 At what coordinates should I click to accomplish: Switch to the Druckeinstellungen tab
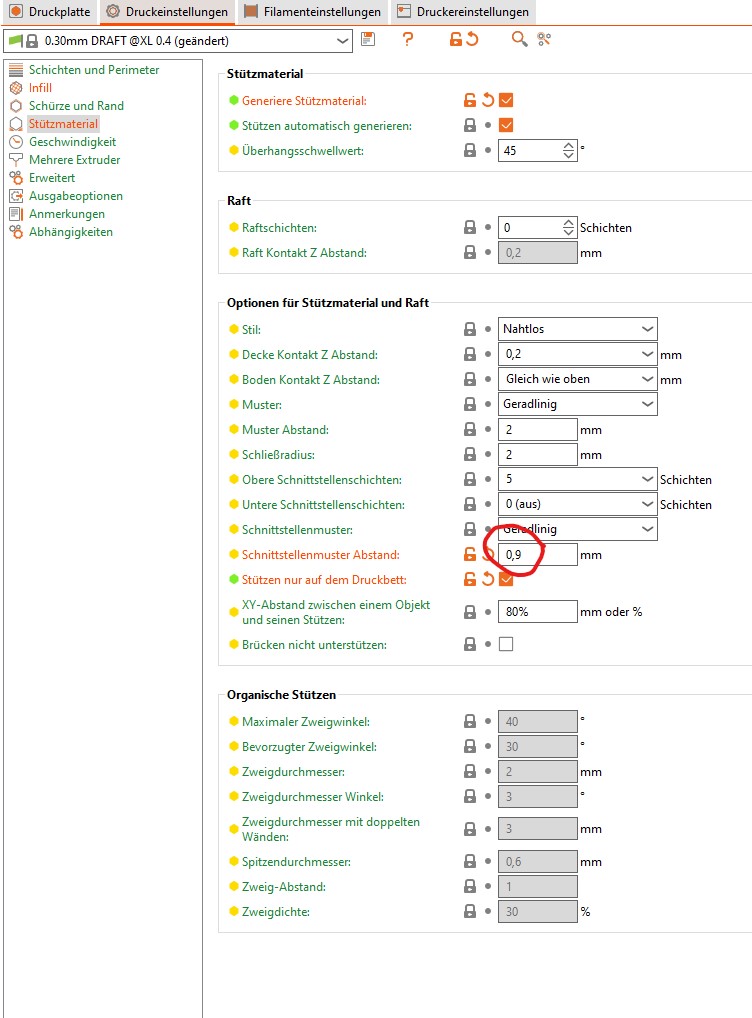point(168,12)
